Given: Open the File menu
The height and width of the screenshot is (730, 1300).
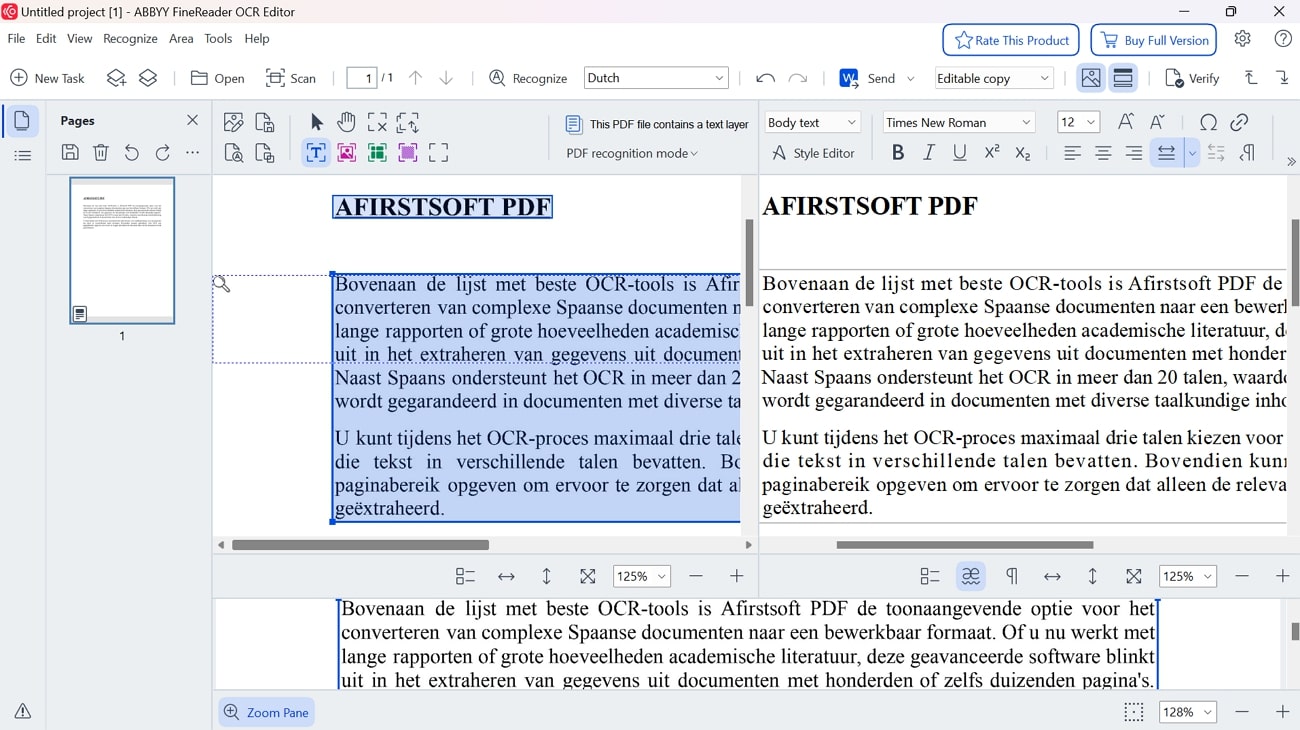Looking at the screenshot, I should pyautogui.click(x=16, y=38).
